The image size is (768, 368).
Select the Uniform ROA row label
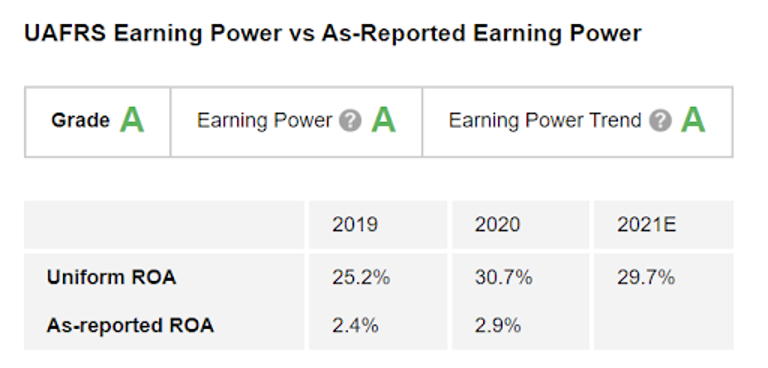pyautogui.click(x=111, y=277)
